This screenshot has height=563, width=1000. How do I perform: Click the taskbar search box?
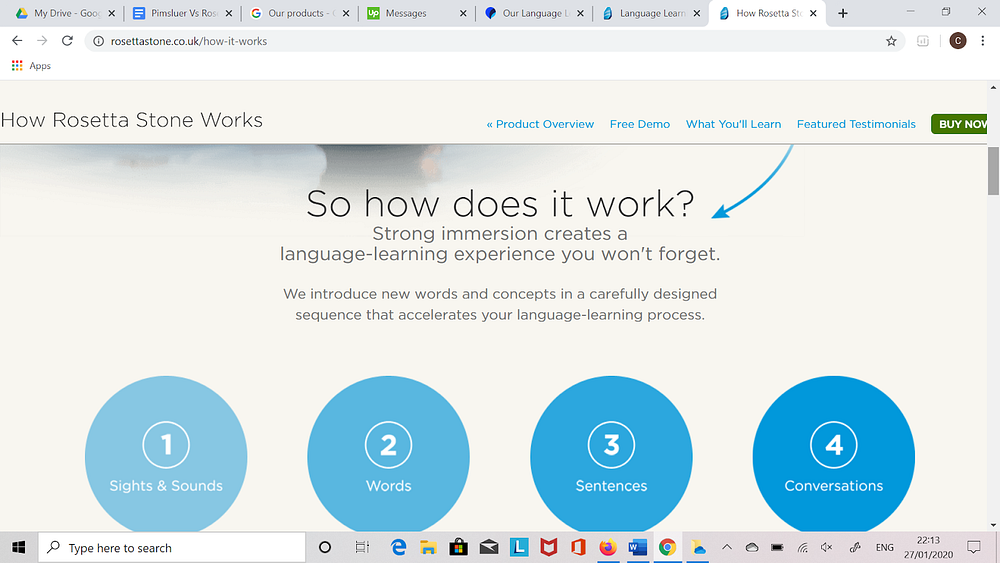point(172,548)
